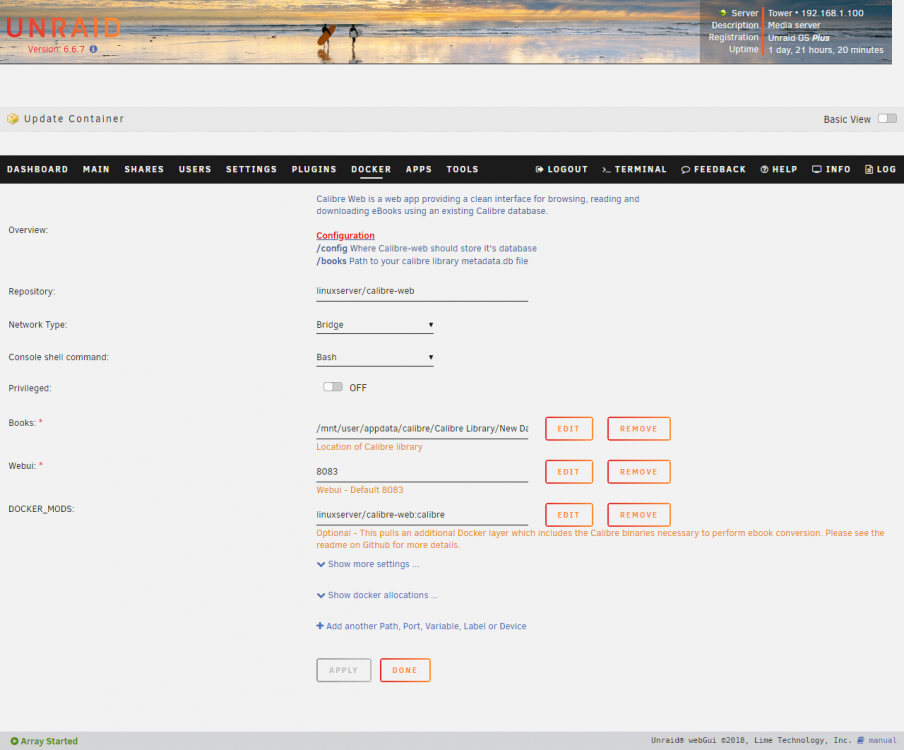This screenshot has height=750, width=904.
Task: Click the Tower • 192.168.1.100 server text
Action: pyautogui.click(x=815, y=13)
